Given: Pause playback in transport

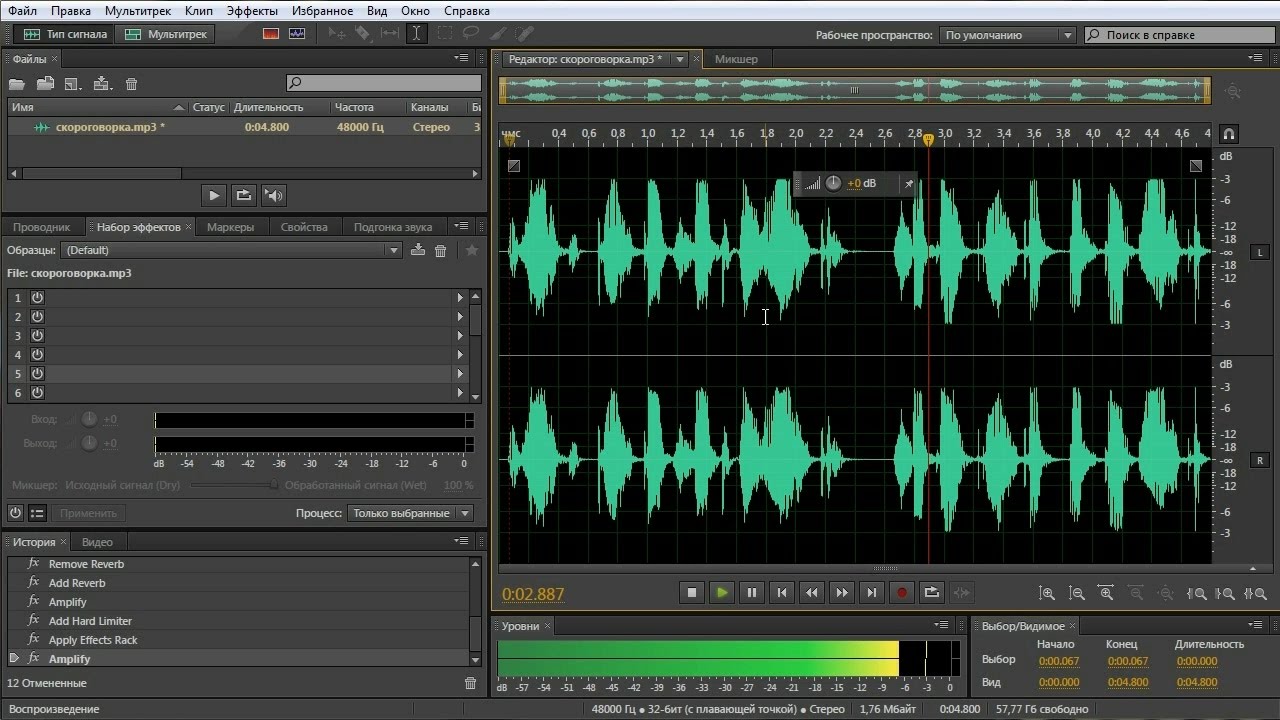Looking at the screenshot, I should point(751,592).
